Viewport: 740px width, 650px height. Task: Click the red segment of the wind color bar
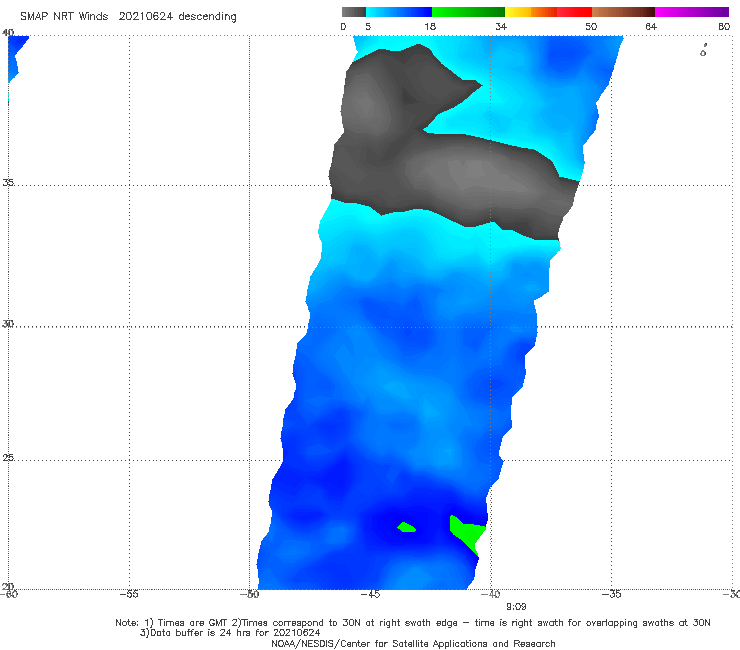pyautogui.click(x=574, y=12)
